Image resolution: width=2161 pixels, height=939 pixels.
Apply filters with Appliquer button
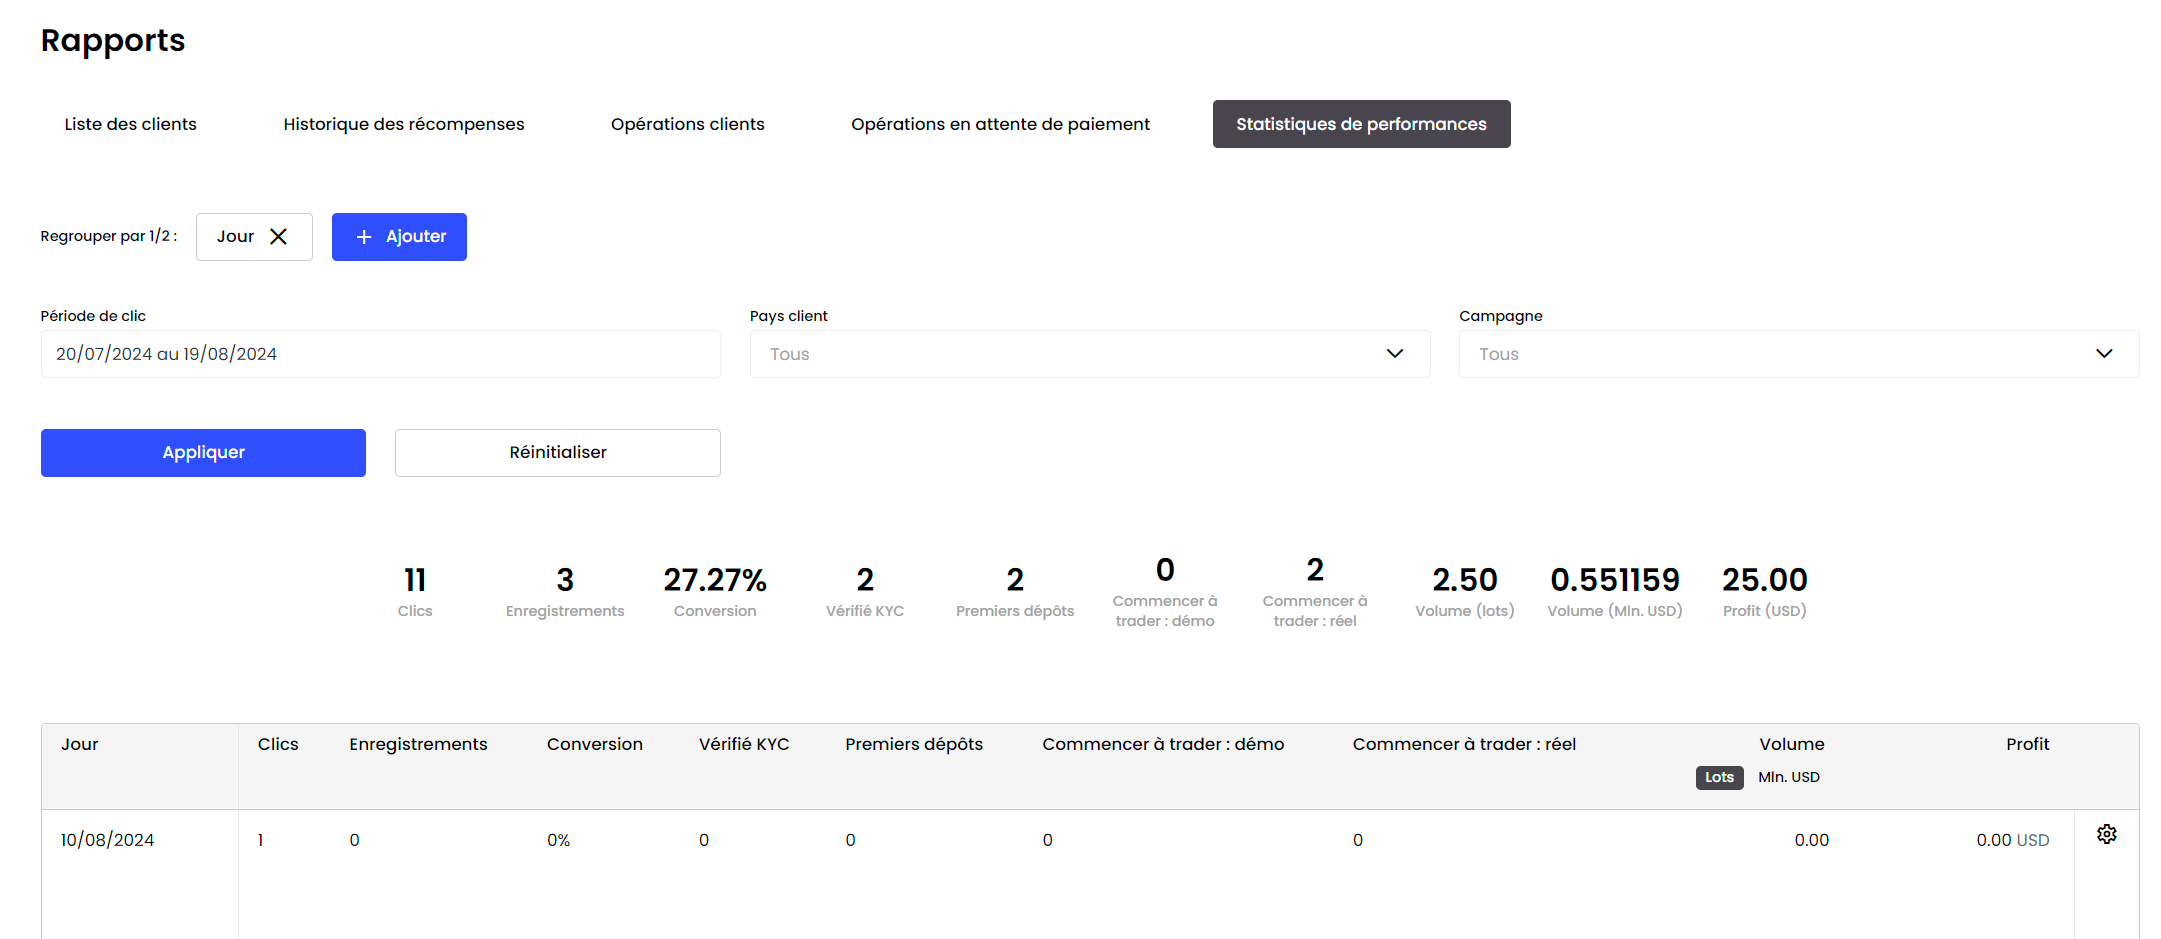click(203, 453)
